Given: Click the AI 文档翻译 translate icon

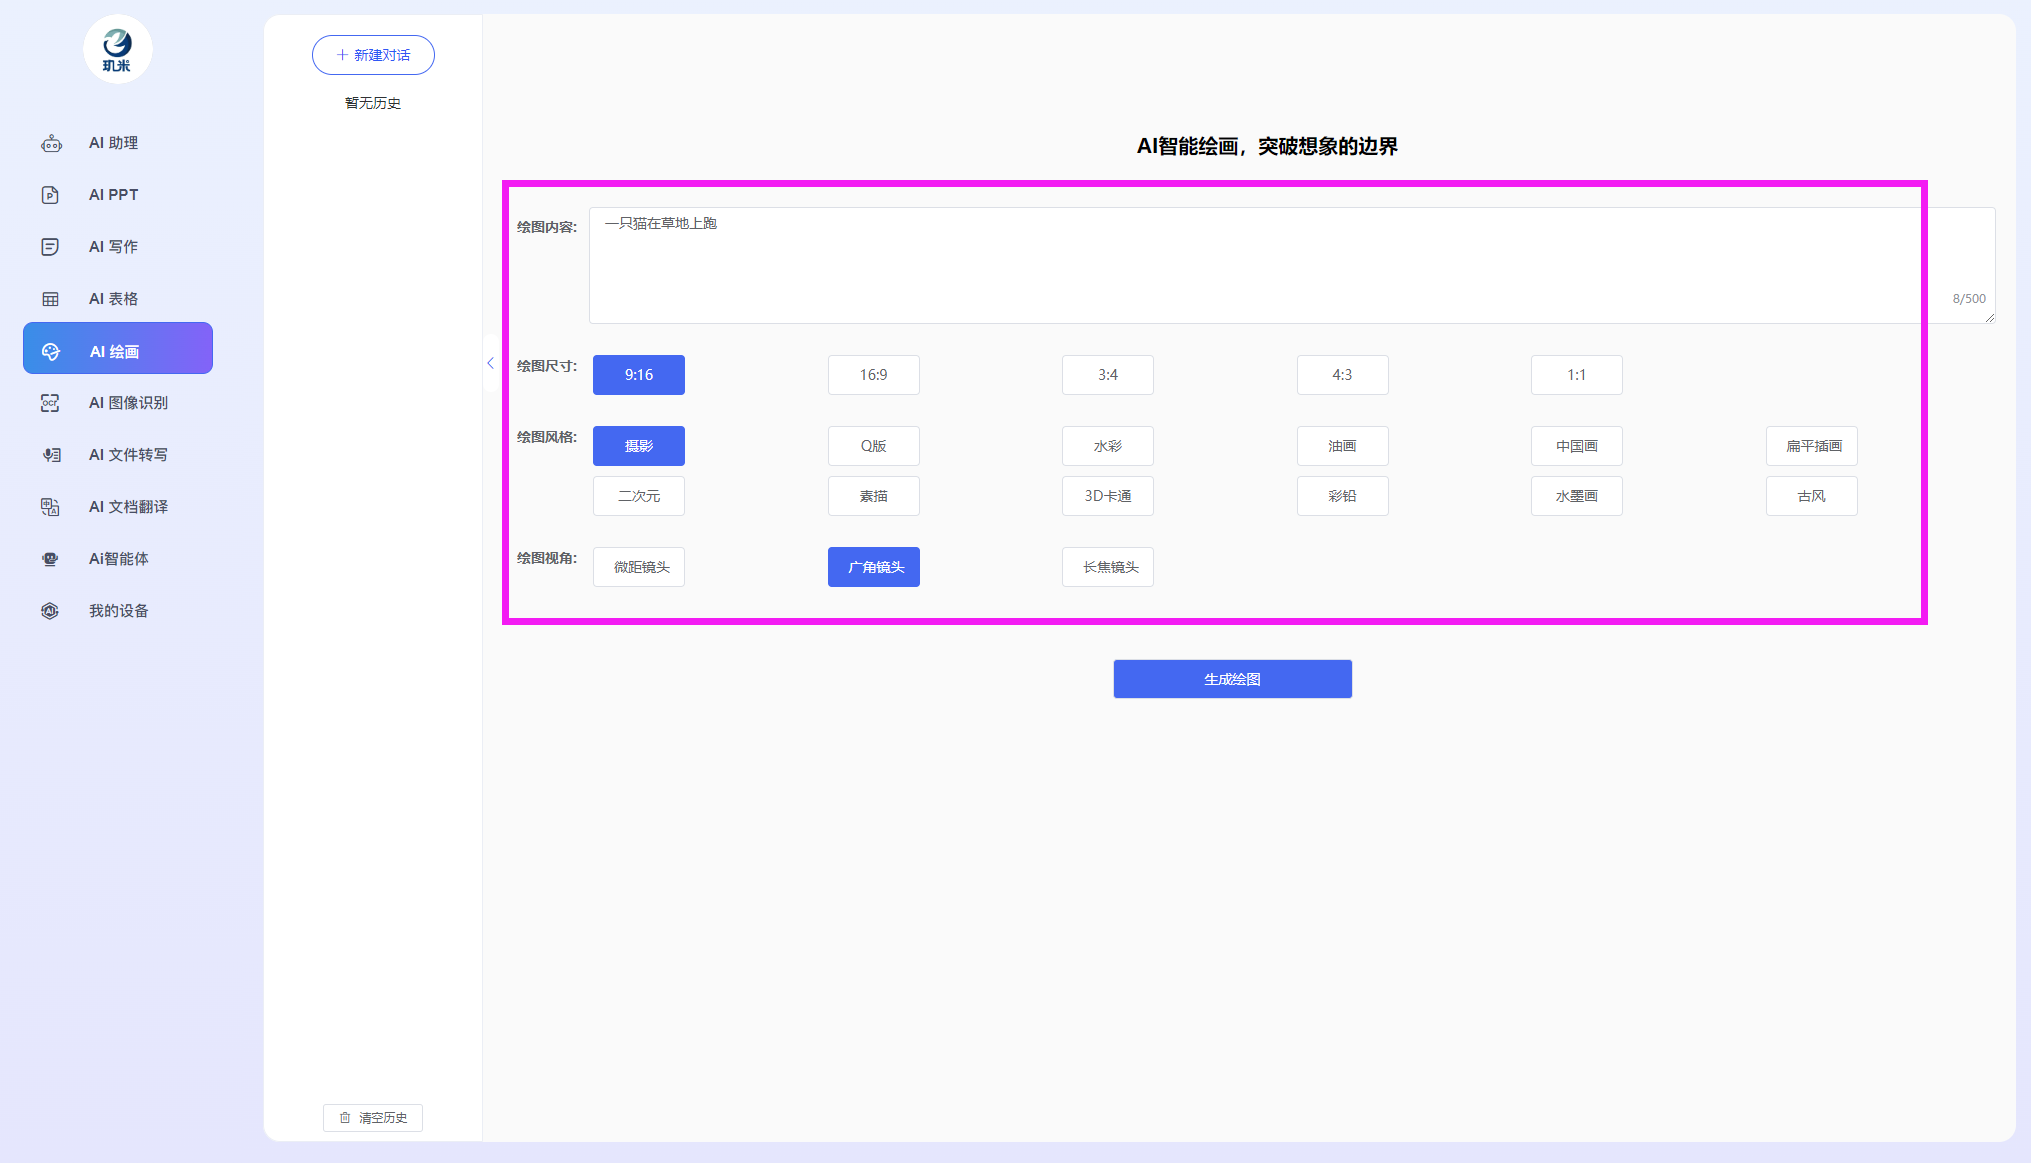Looking at the screenshot, I should (x=50, y=507).
